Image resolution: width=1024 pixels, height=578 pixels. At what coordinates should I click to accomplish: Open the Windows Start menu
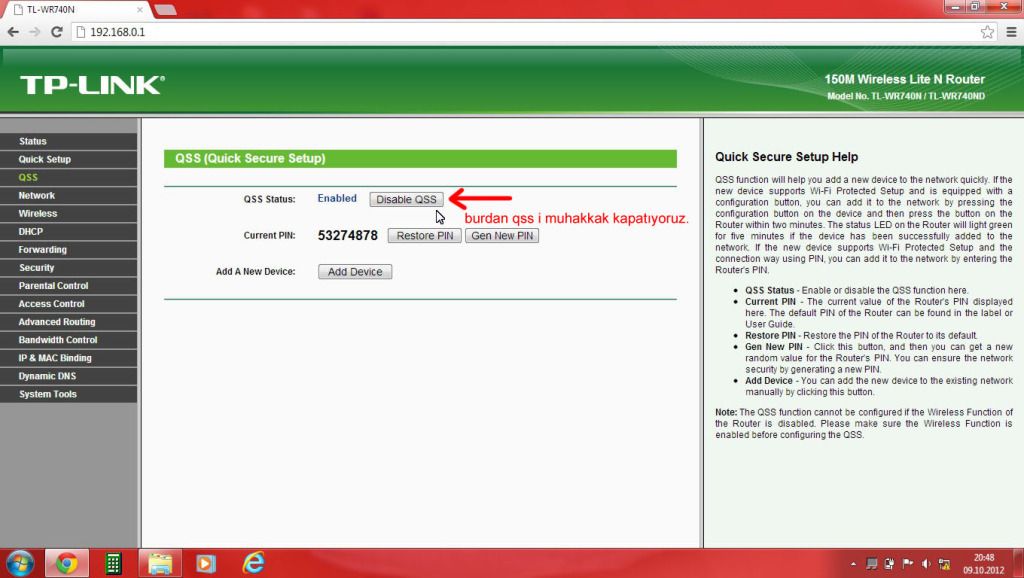tap(19, 563)
